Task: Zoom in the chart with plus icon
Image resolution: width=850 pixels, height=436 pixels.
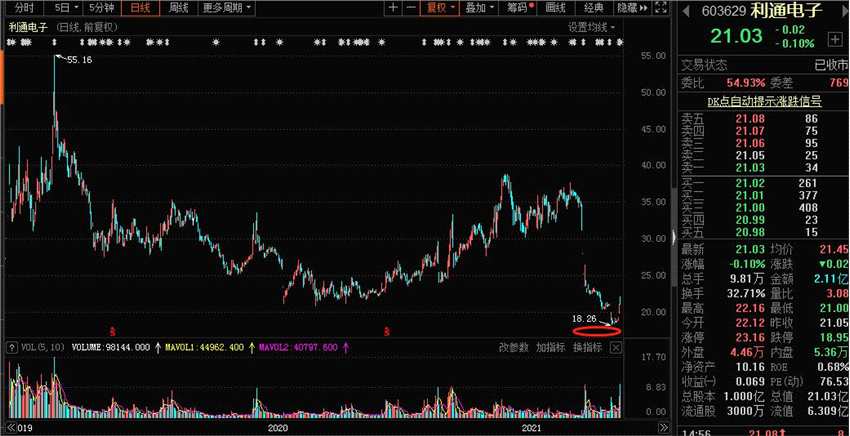Action: (393, 8)
